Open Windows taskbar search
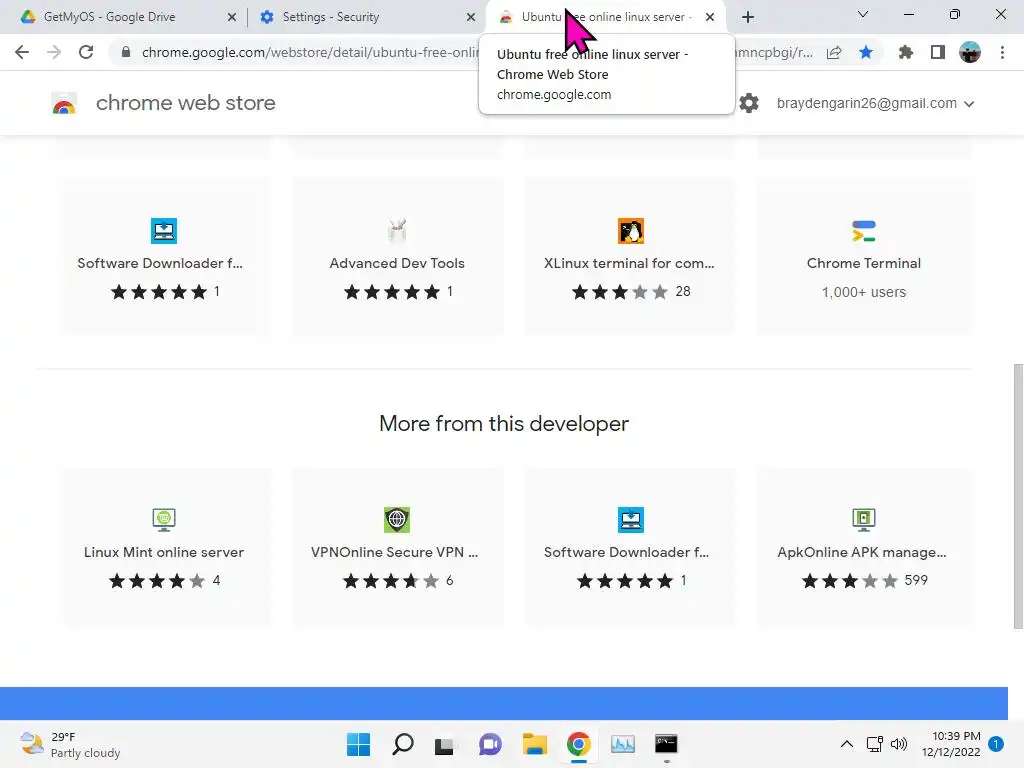This screenshot has width=1024, height=768. [x=403, y=744]
